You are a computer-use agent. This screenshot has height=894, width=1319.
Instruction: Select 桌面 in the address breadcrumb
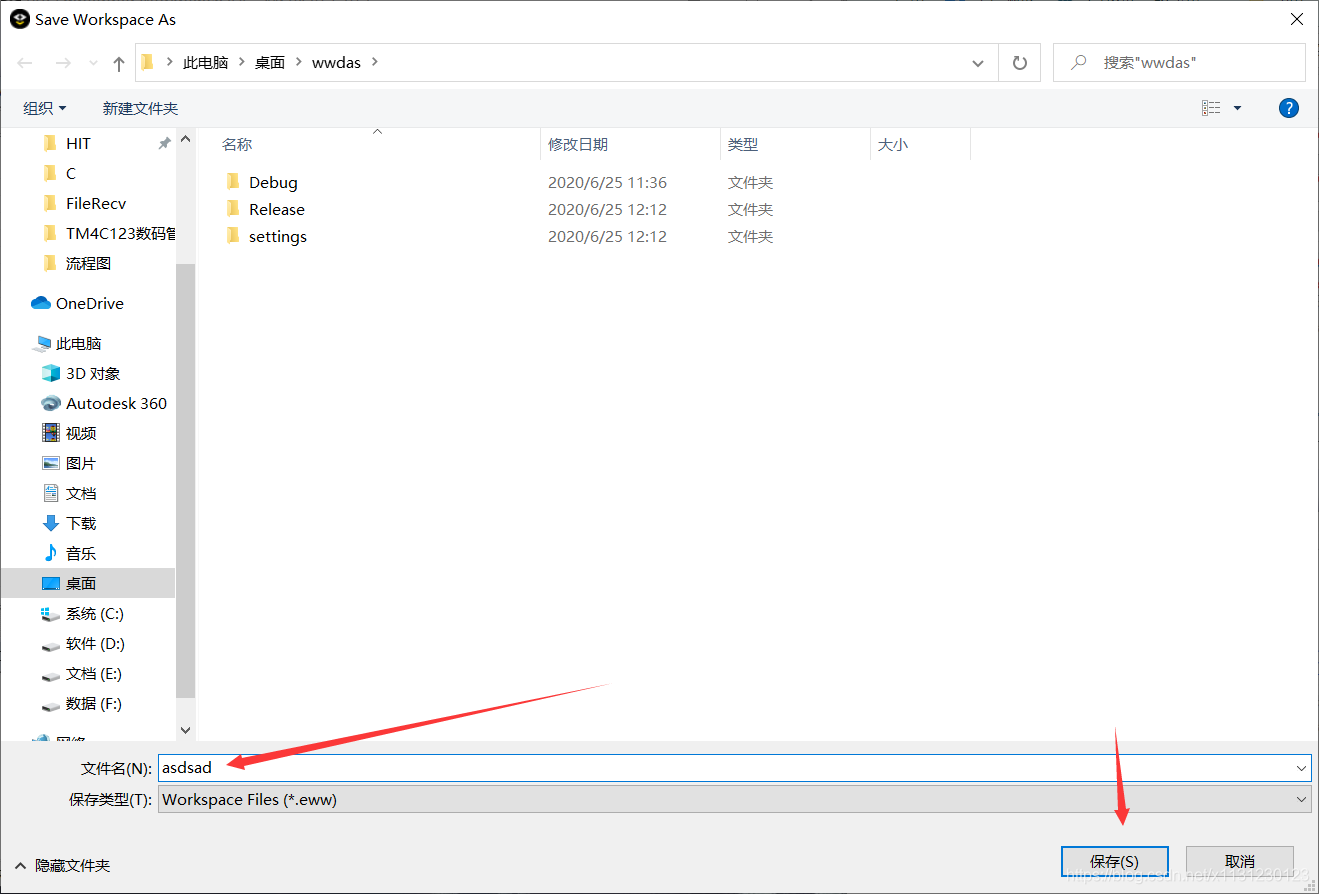[270, 62]
